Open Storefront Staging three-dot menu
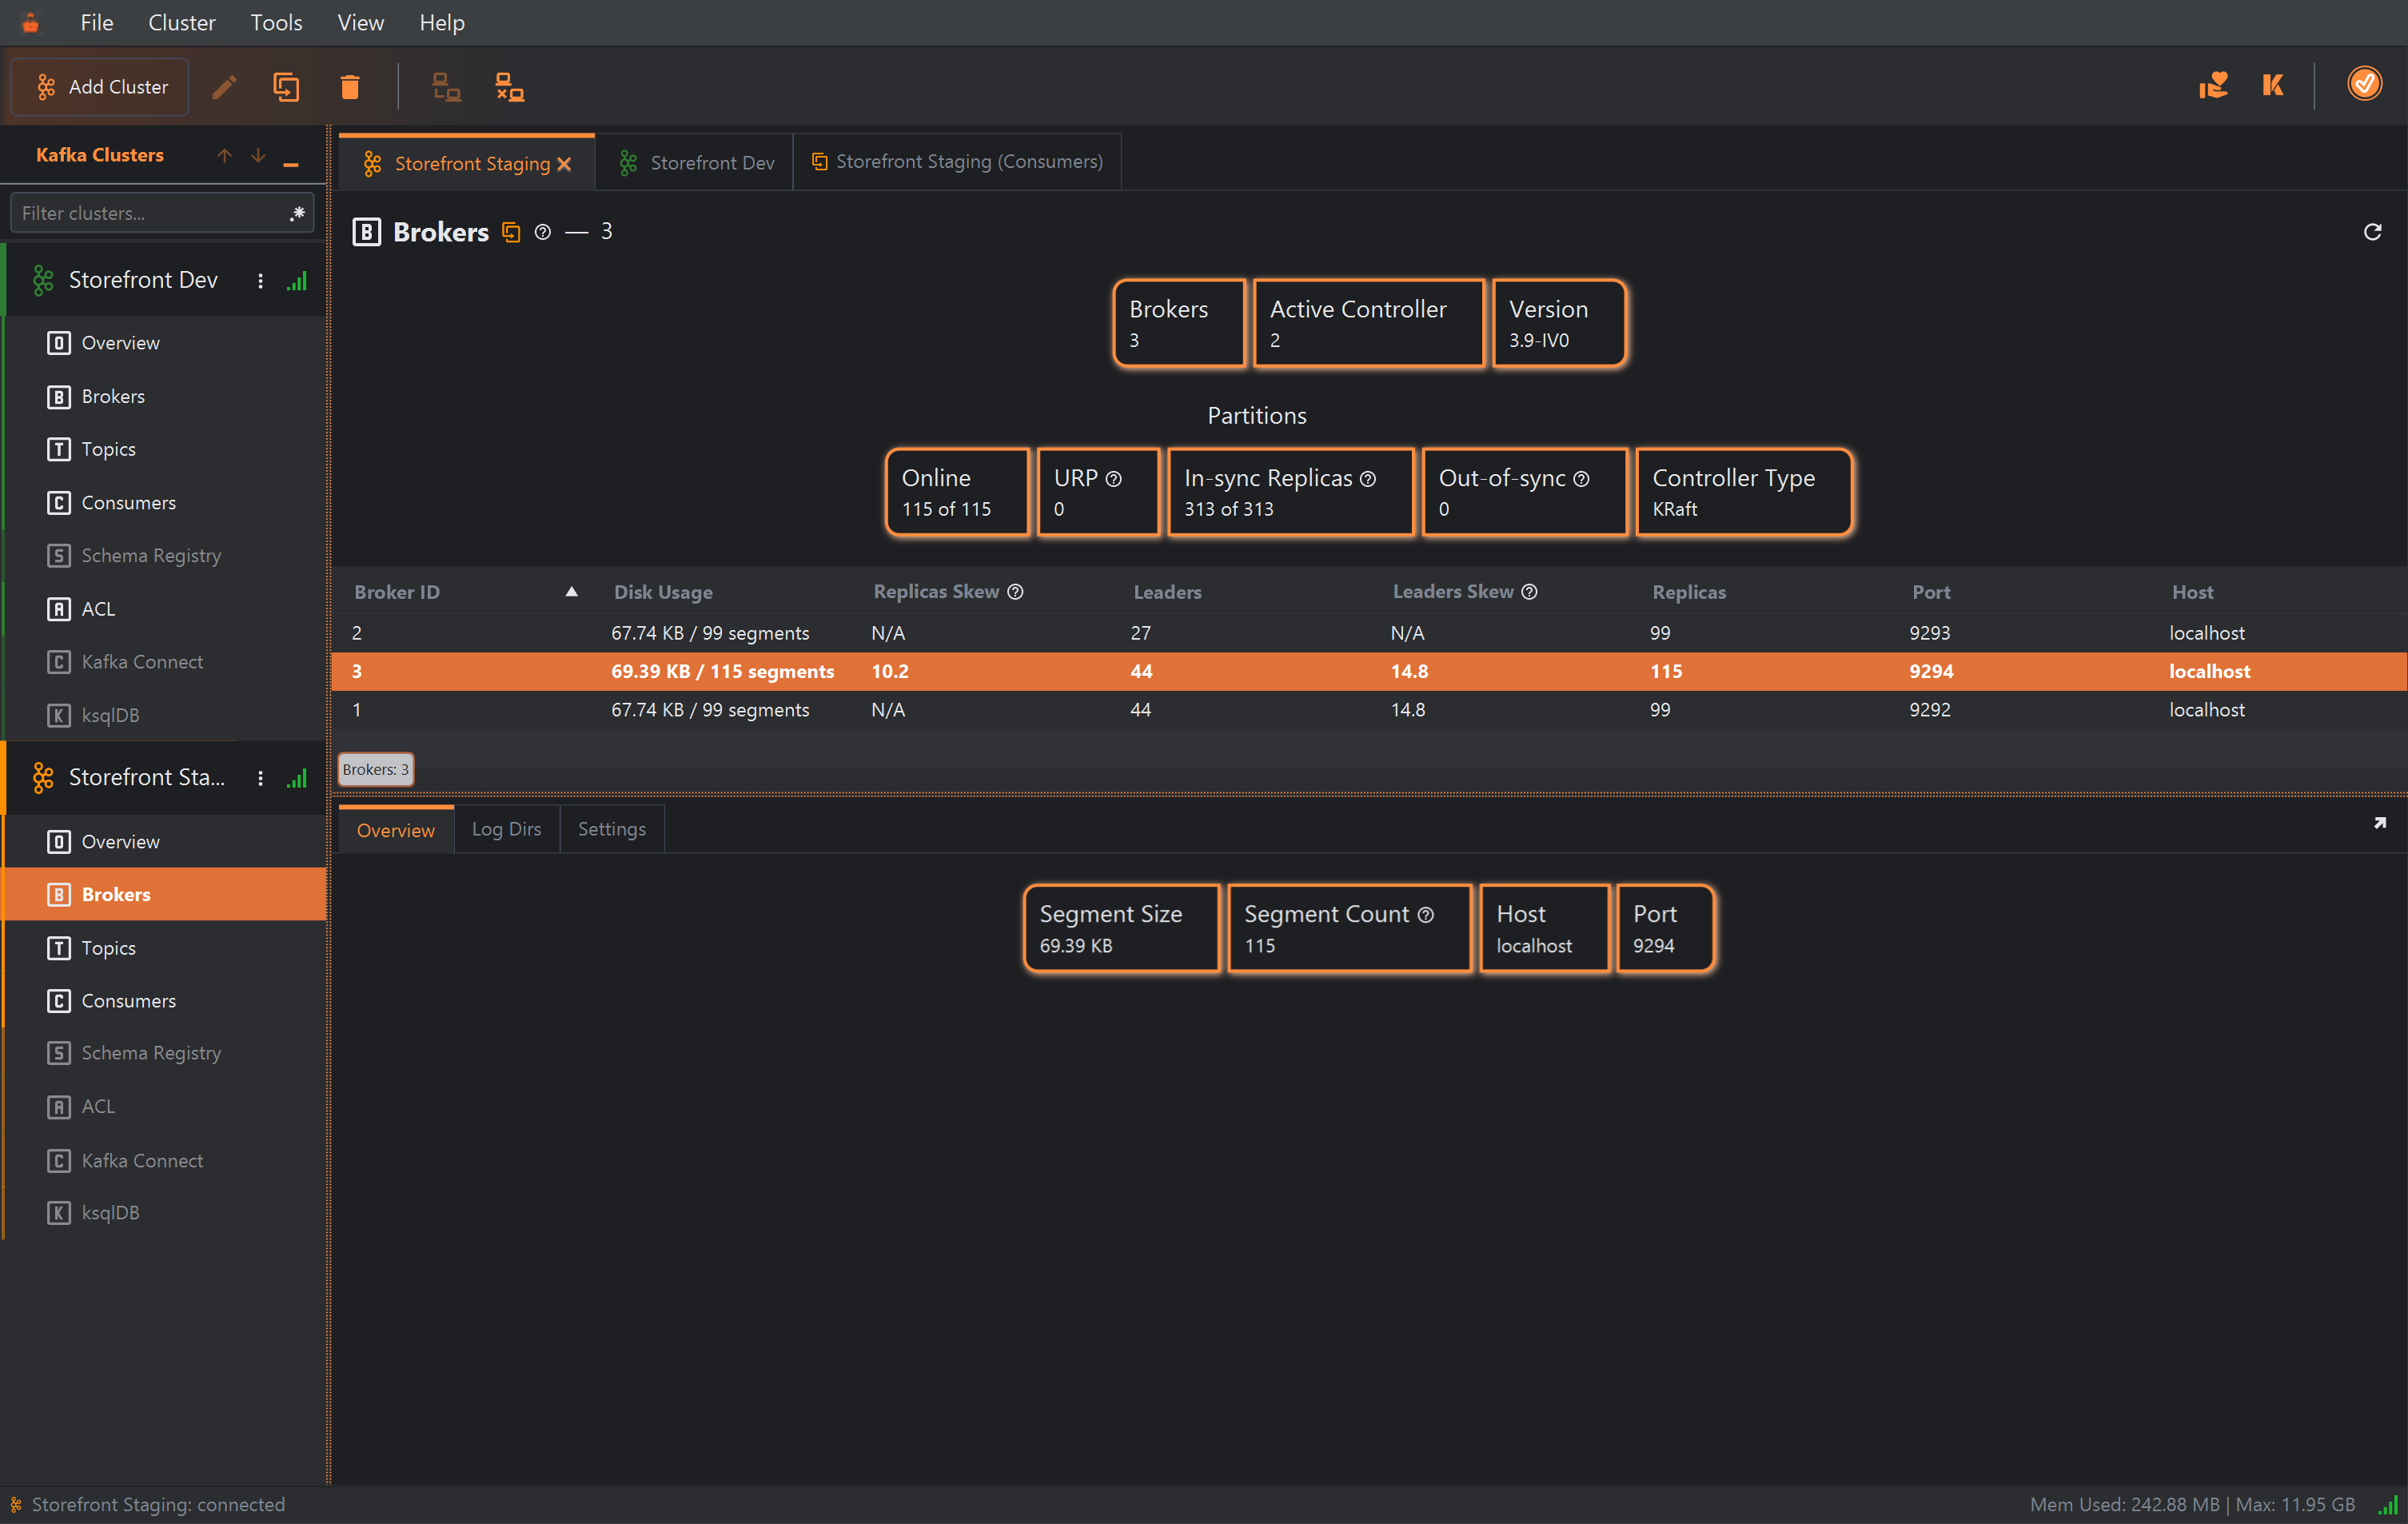Screen dimensions: 2408x1524 click(261, 778)
